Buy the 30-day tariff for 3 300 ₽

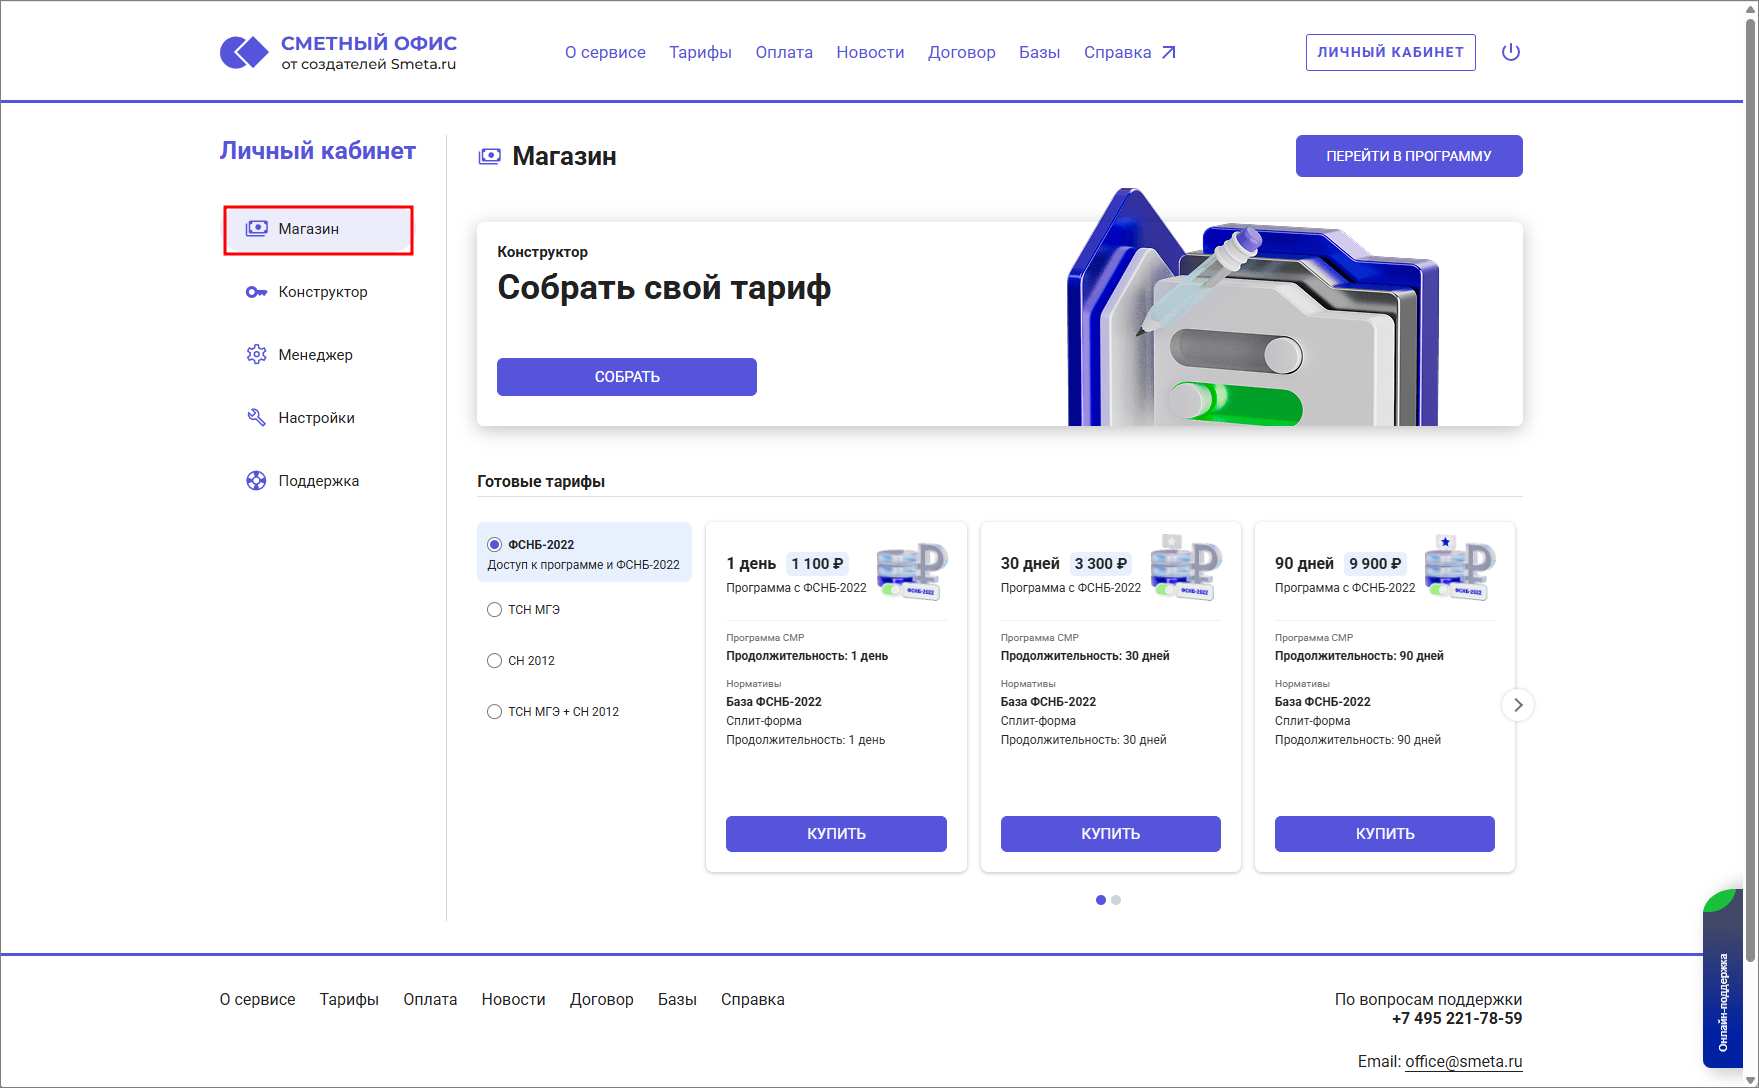[1110, 833]
